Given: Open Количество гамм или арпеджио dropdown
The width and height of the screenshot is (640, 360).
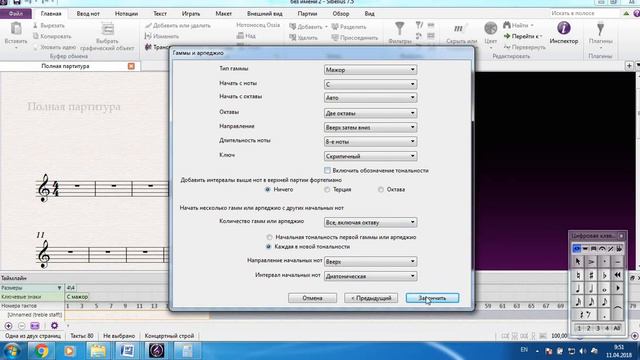Looking at the screenshot, I should 370,222.
